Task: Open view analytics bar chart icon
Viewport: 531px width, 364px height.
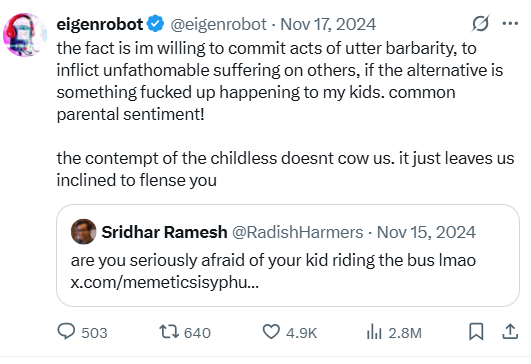Action: pyautogui.click(x=374, y=331)
